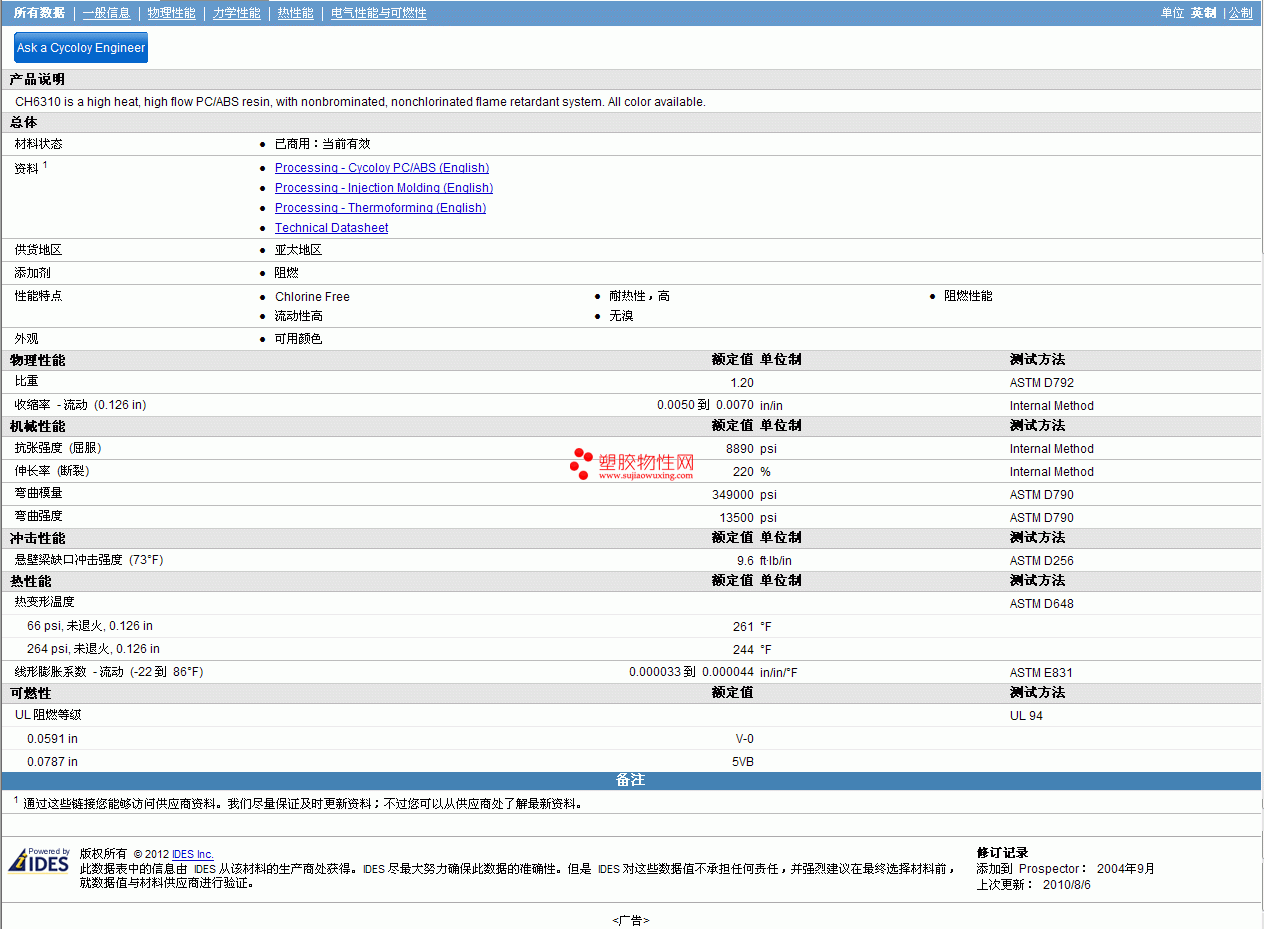
Task: Open the Technical Datasheet link
Action: coord(331,228)
